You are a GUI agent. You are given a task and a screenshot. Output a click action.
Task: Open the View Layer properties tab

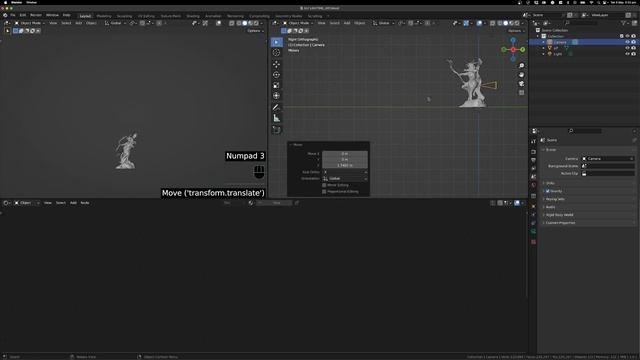click(x=533, y=169)
